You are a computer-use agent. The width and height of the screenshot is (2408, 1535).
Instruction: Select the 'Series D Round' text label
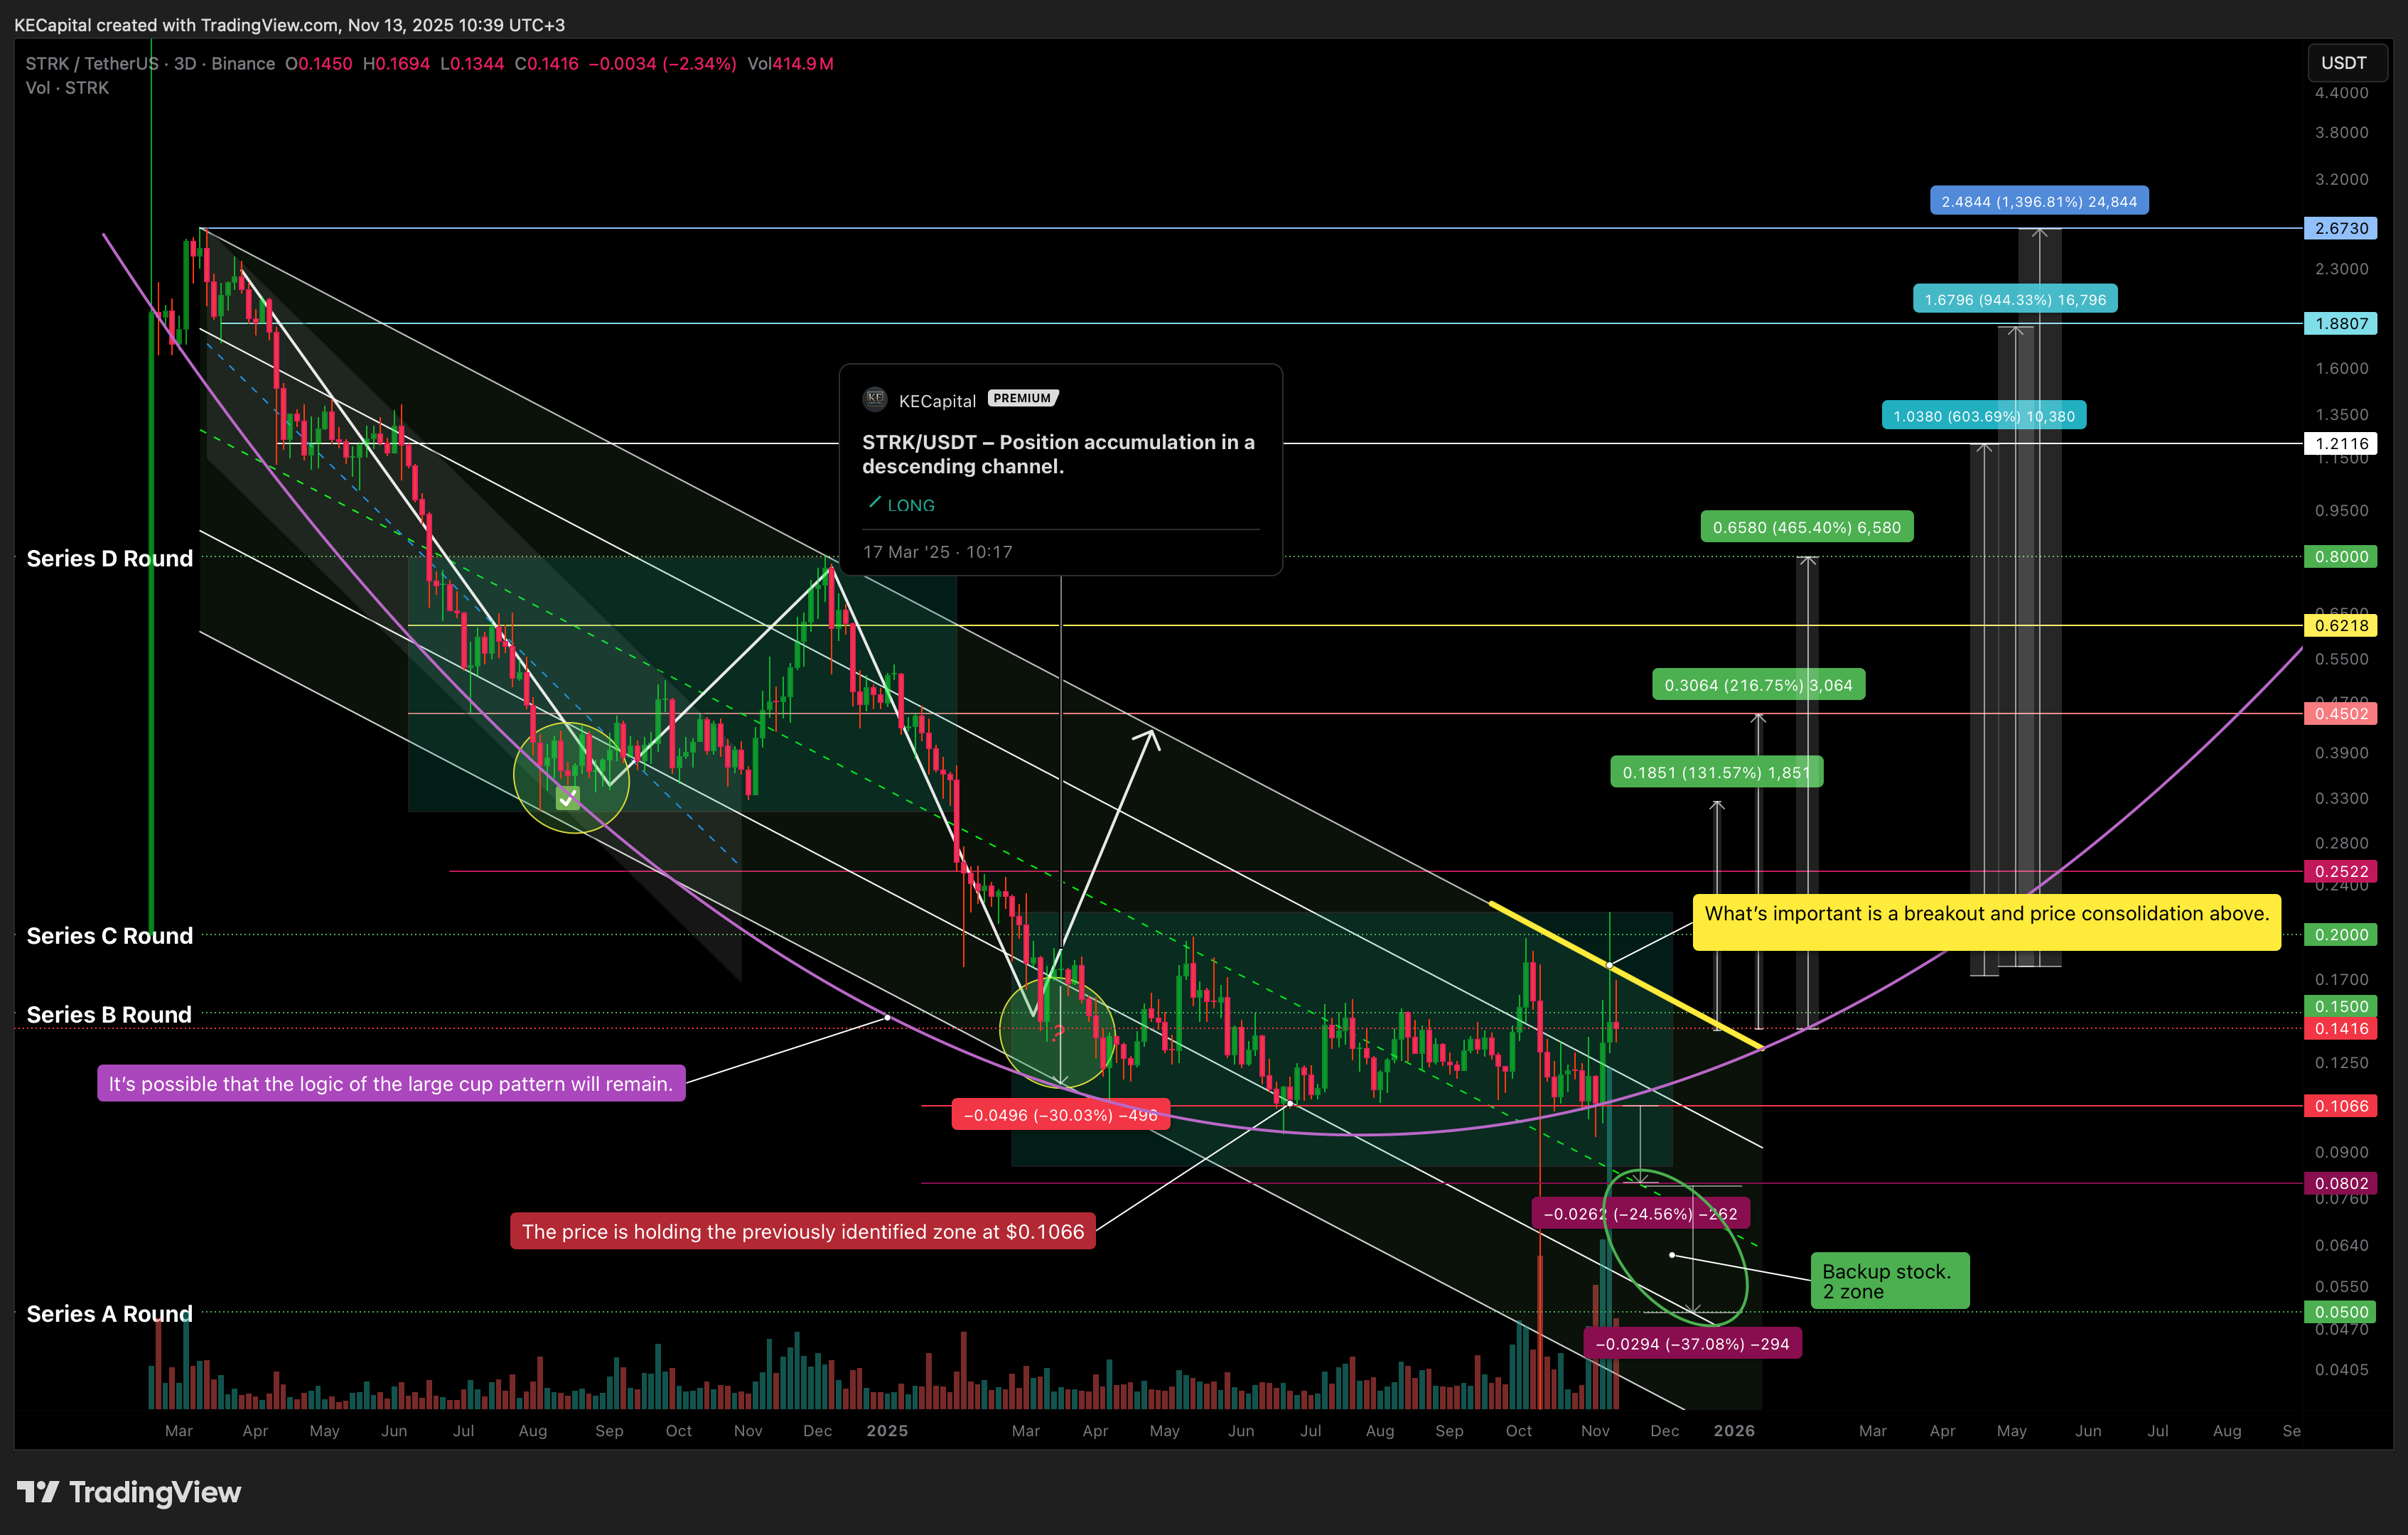pyautogui.click(x=110, y=559)
